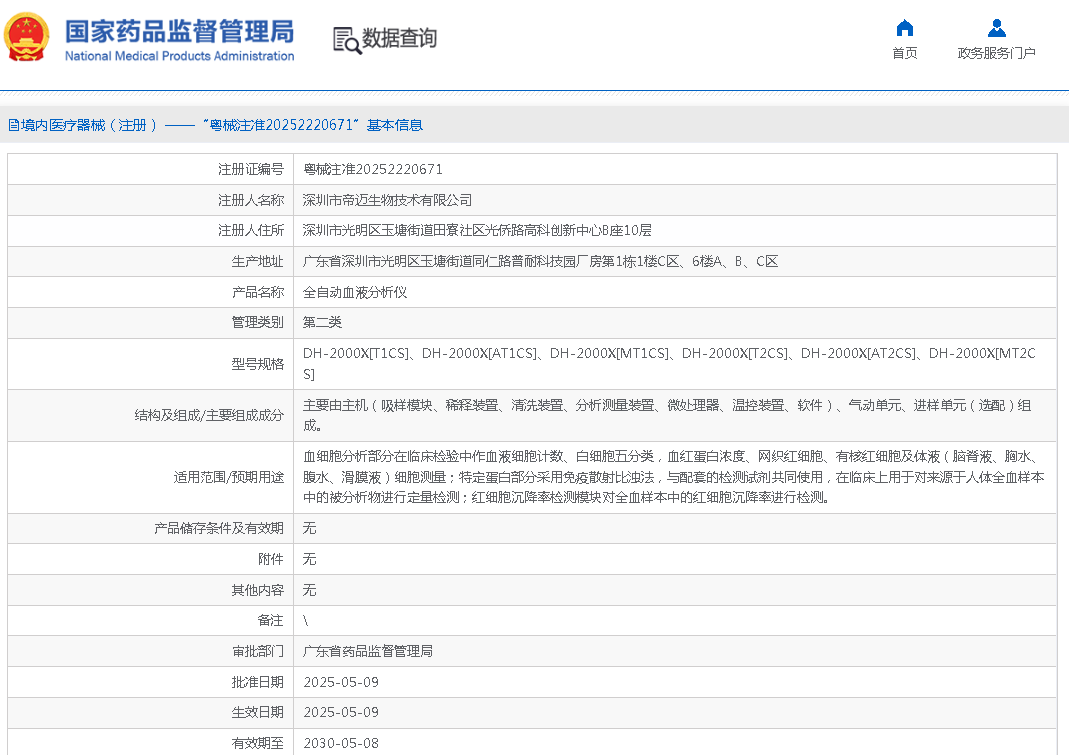Click the 国家药品监督管理局 title

180,31
